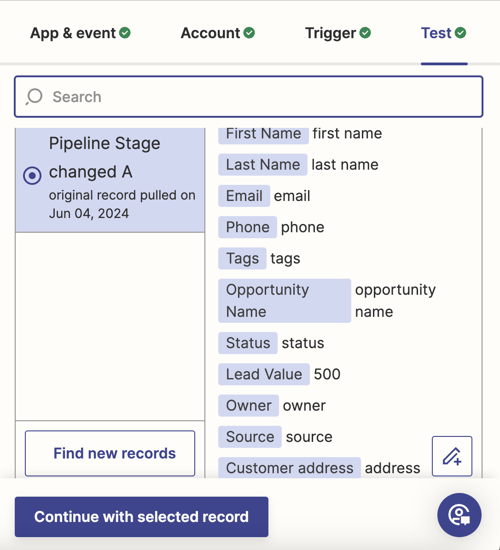Click green checkmark beside Test
This screenshot has width=500, height=550.
coord(460,33)
